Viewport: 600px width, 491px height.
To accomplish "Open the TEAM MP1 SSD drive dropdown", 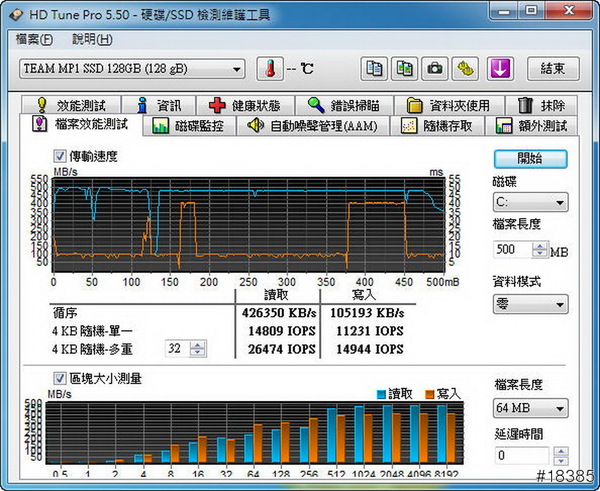I will [x=132, y=69].
